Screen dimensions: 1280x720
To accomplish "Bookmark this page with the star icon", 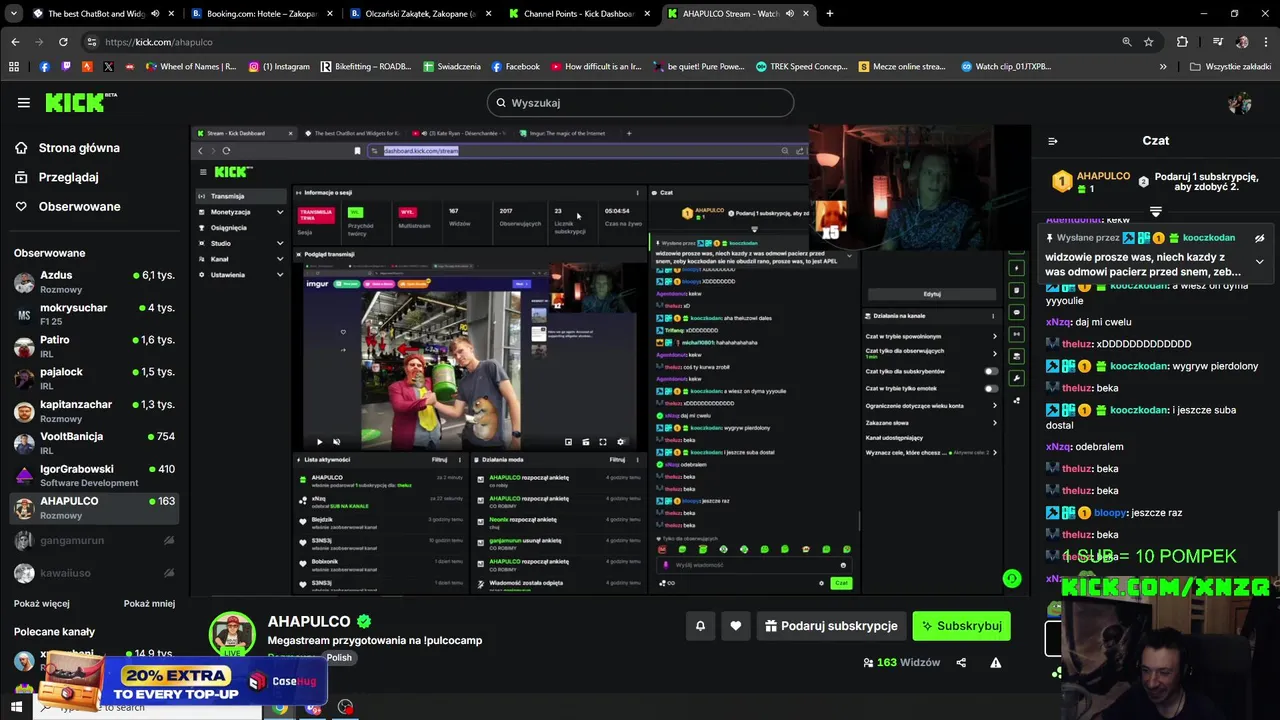I will tap(1149, 42).
